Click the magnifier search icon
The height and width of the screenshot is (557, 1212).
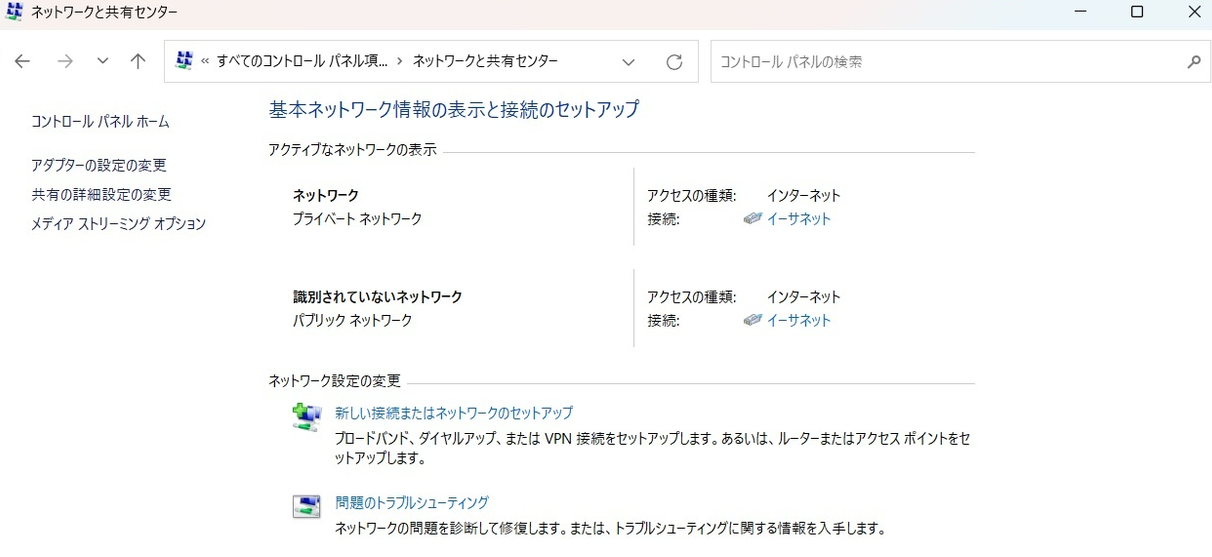(1193, 62)
